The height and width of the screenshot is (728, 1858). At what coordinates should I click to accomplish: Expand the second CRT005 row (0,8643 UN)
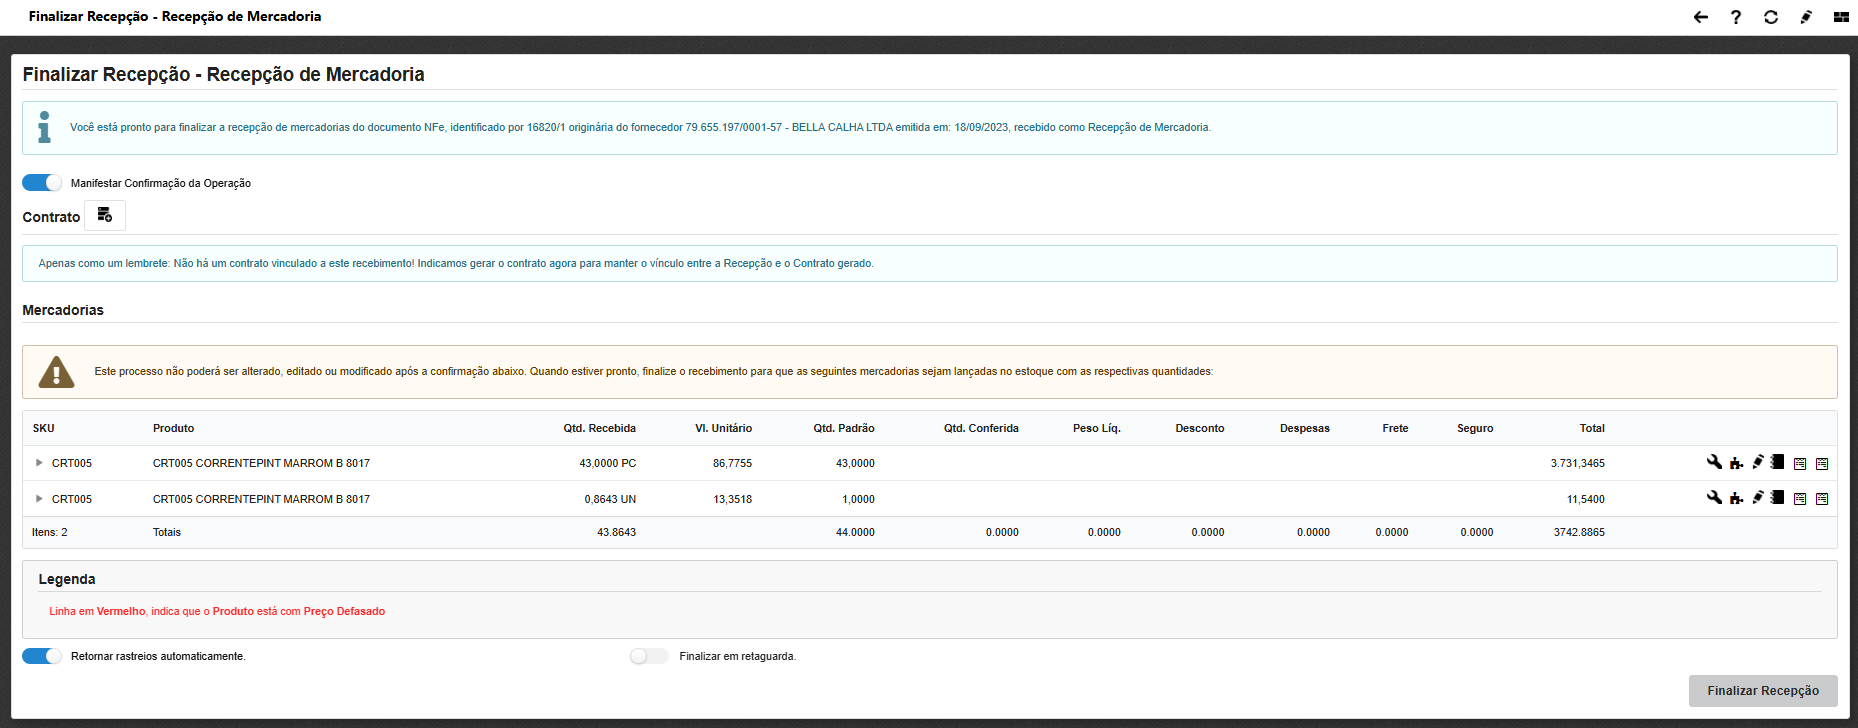[39, 499]
